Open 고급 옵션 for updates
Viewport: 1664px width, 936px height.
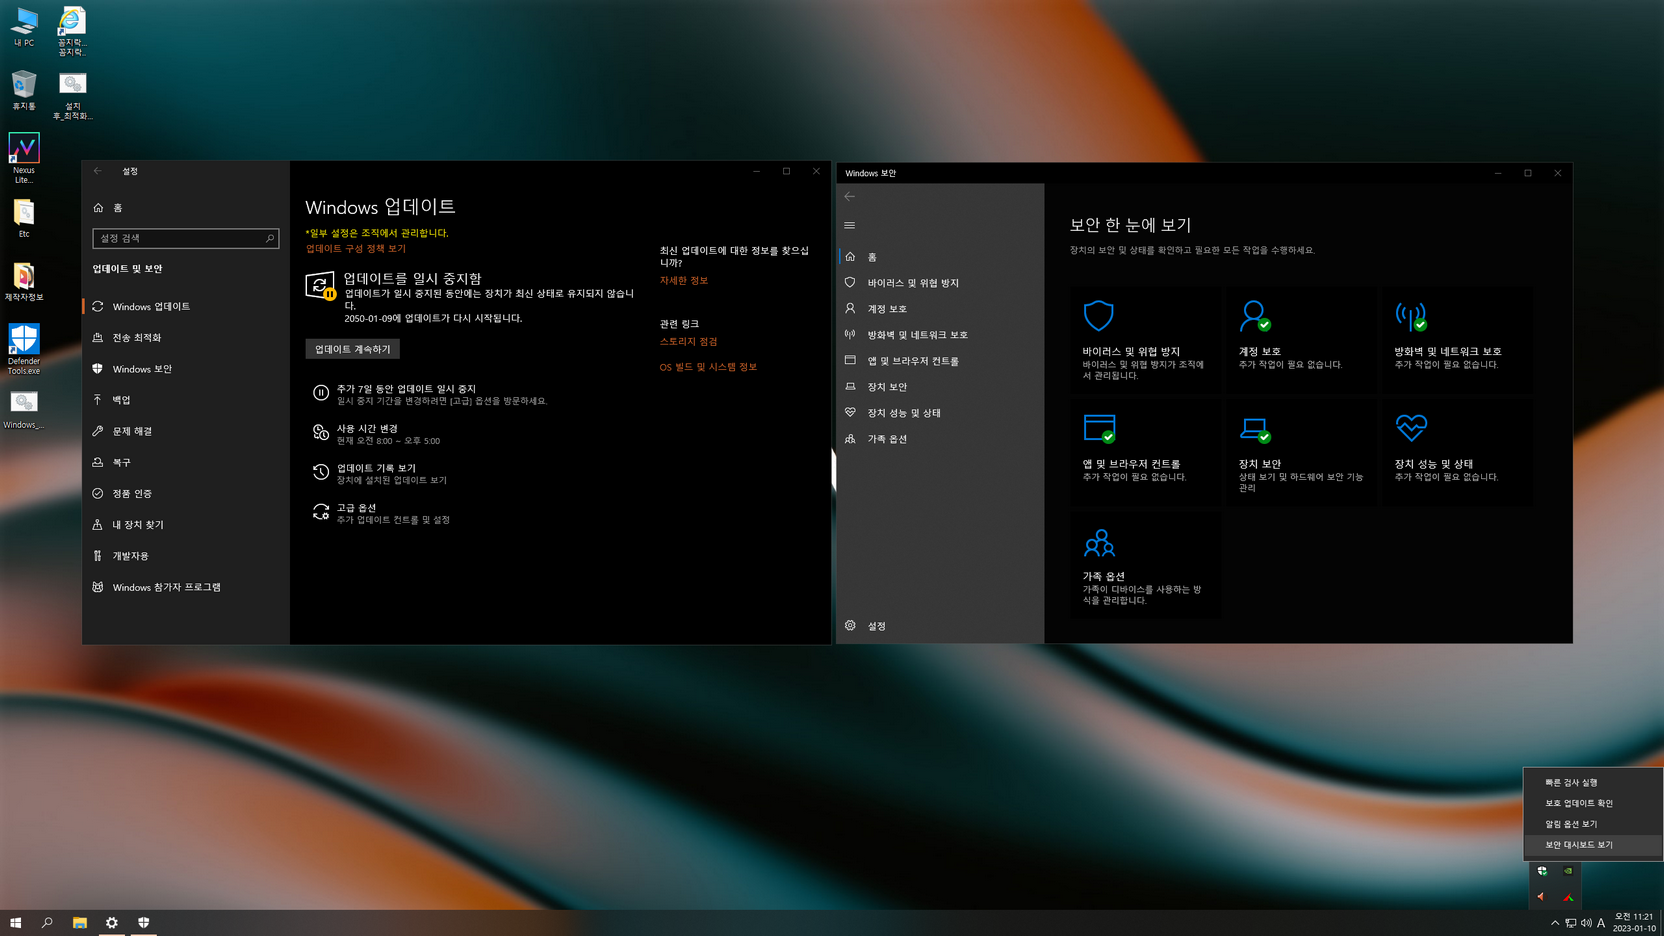(x=380, y=513)
